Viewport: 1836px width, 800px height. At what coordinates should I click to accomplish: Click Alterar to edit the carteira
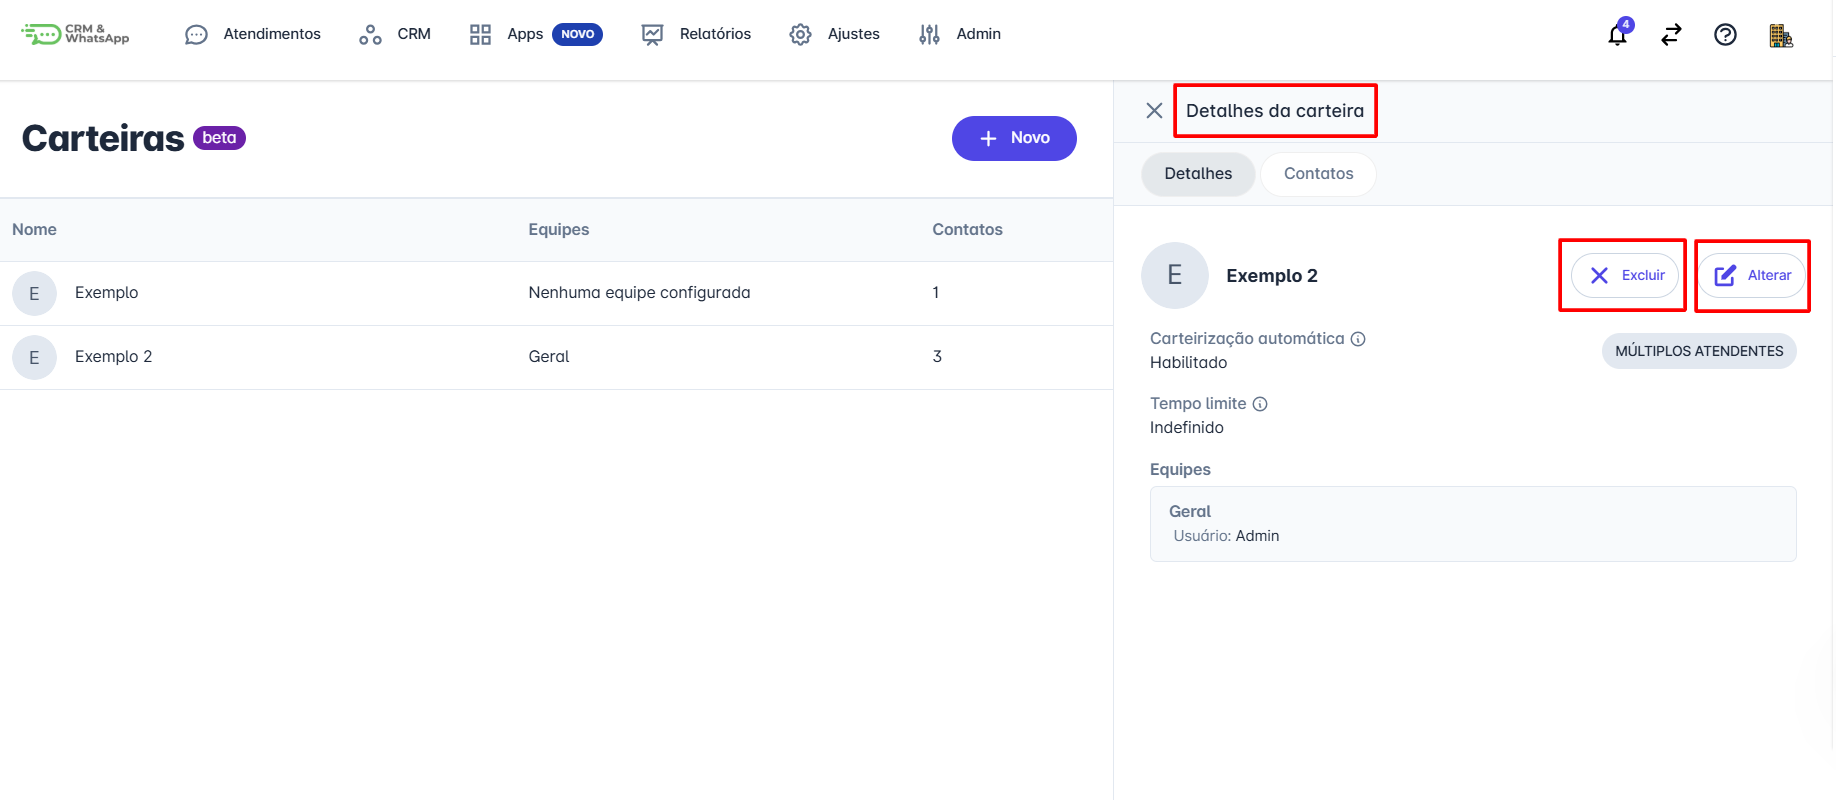[x=1752, y=276]
